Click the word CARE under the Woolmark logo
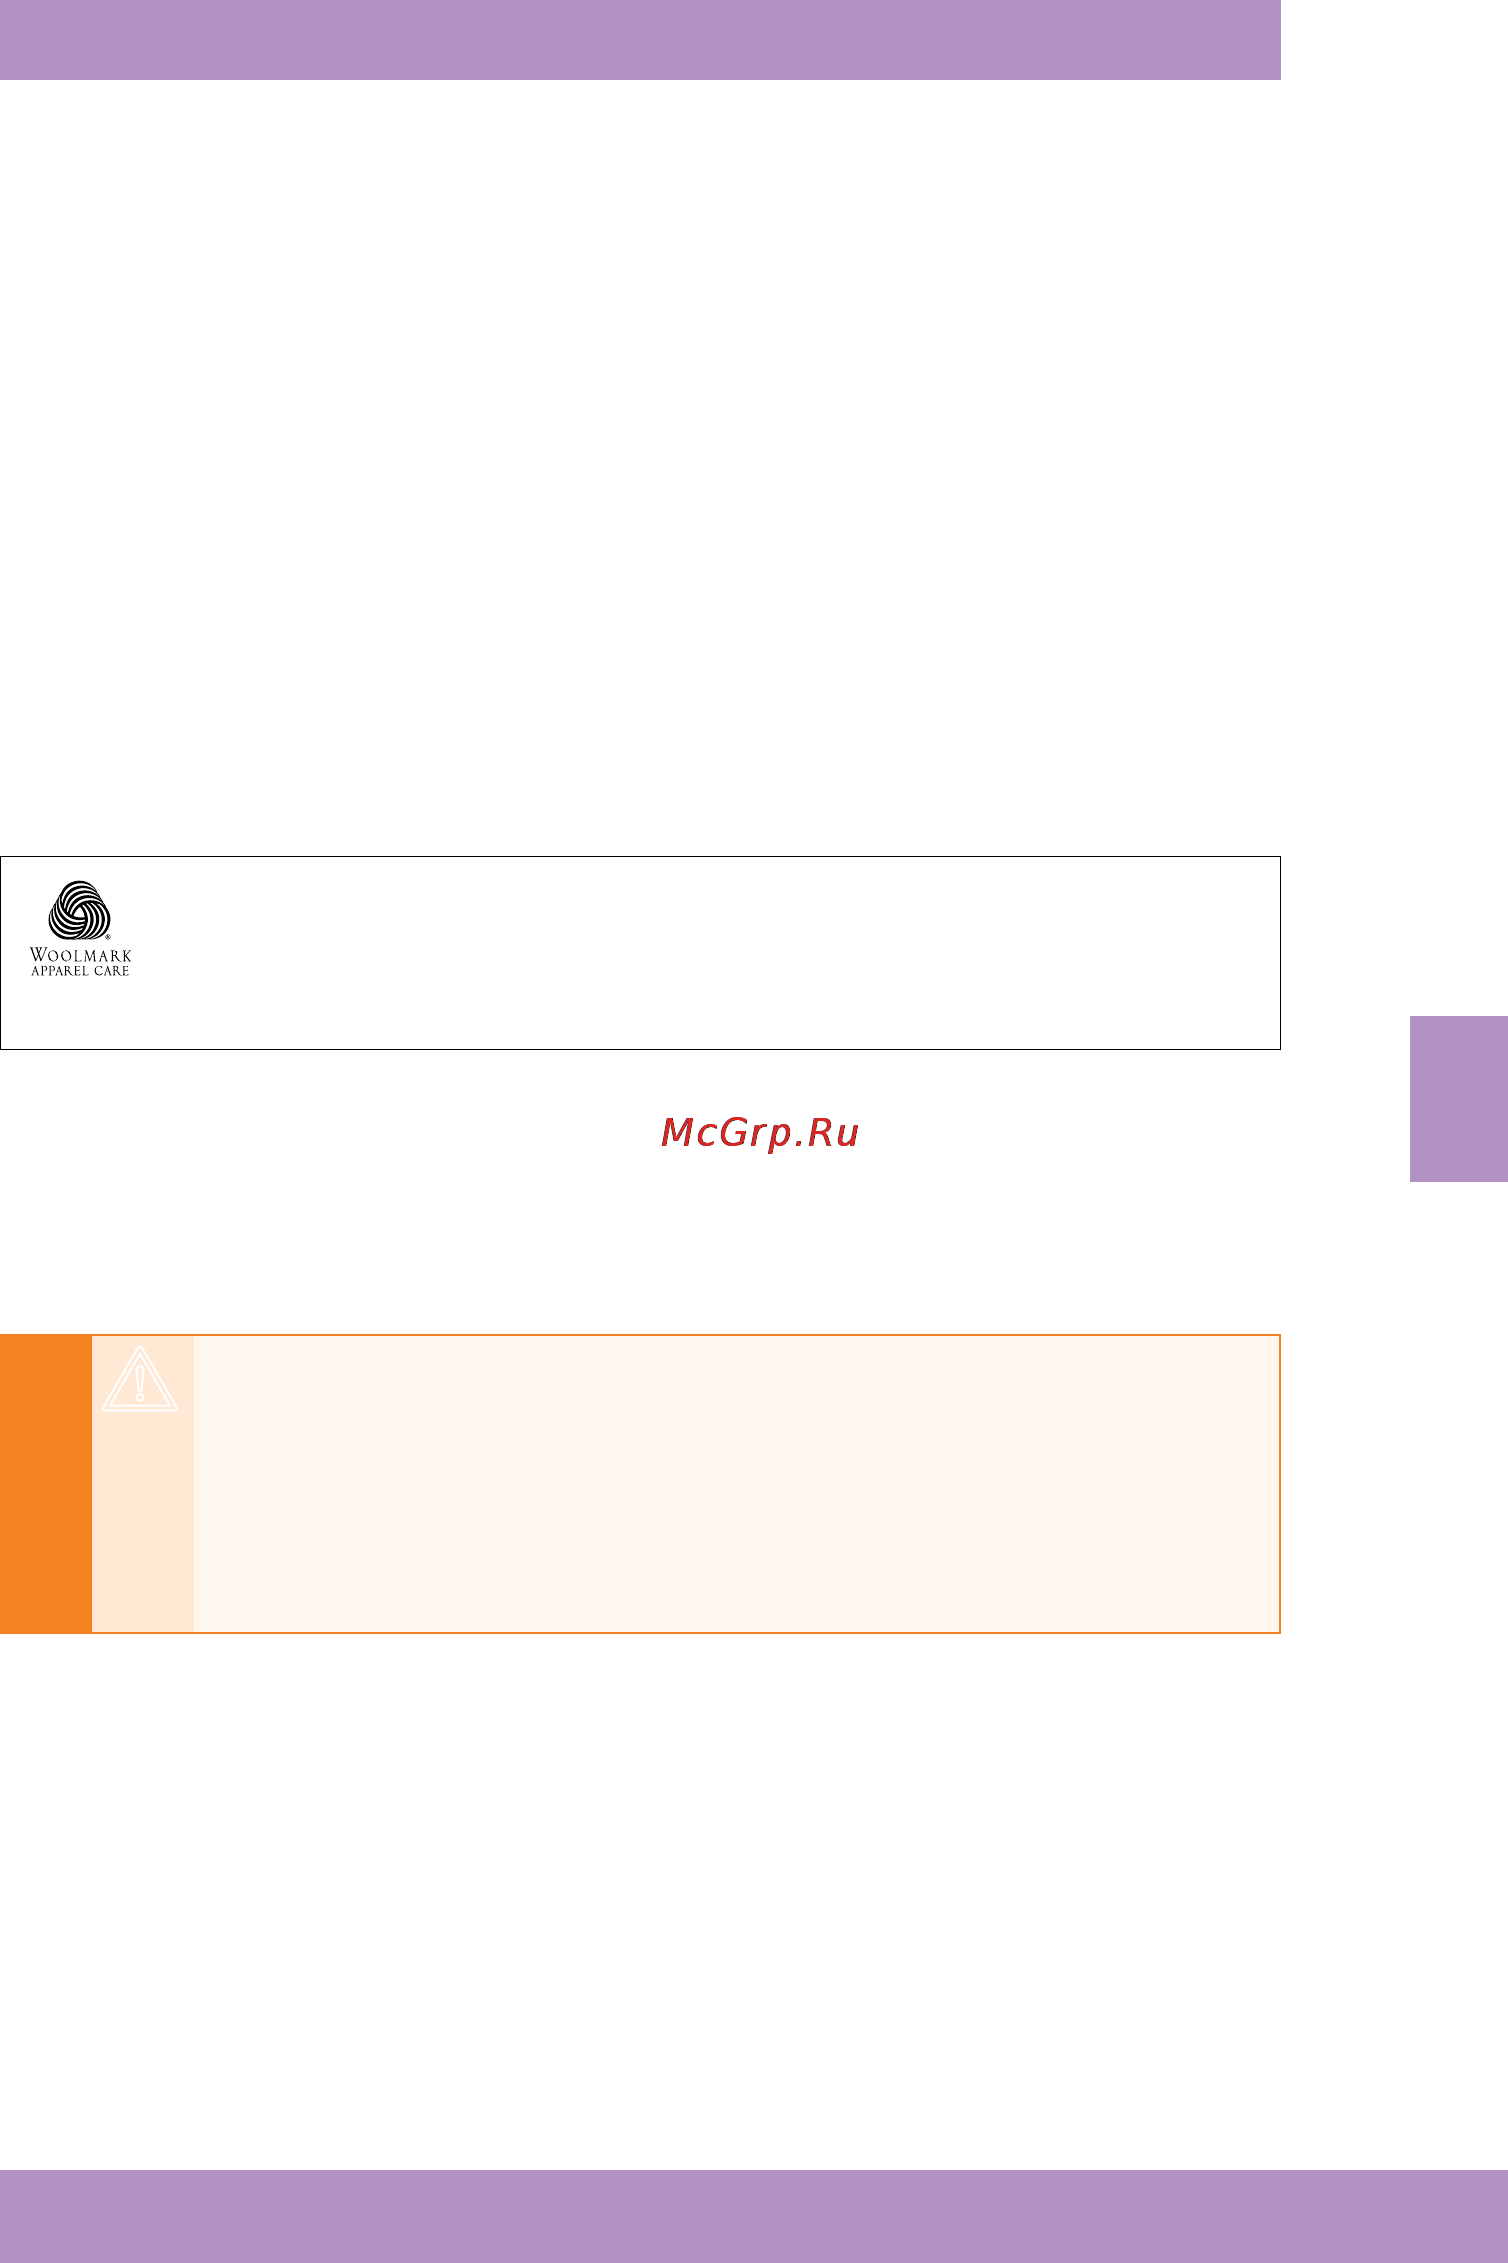 112,971
